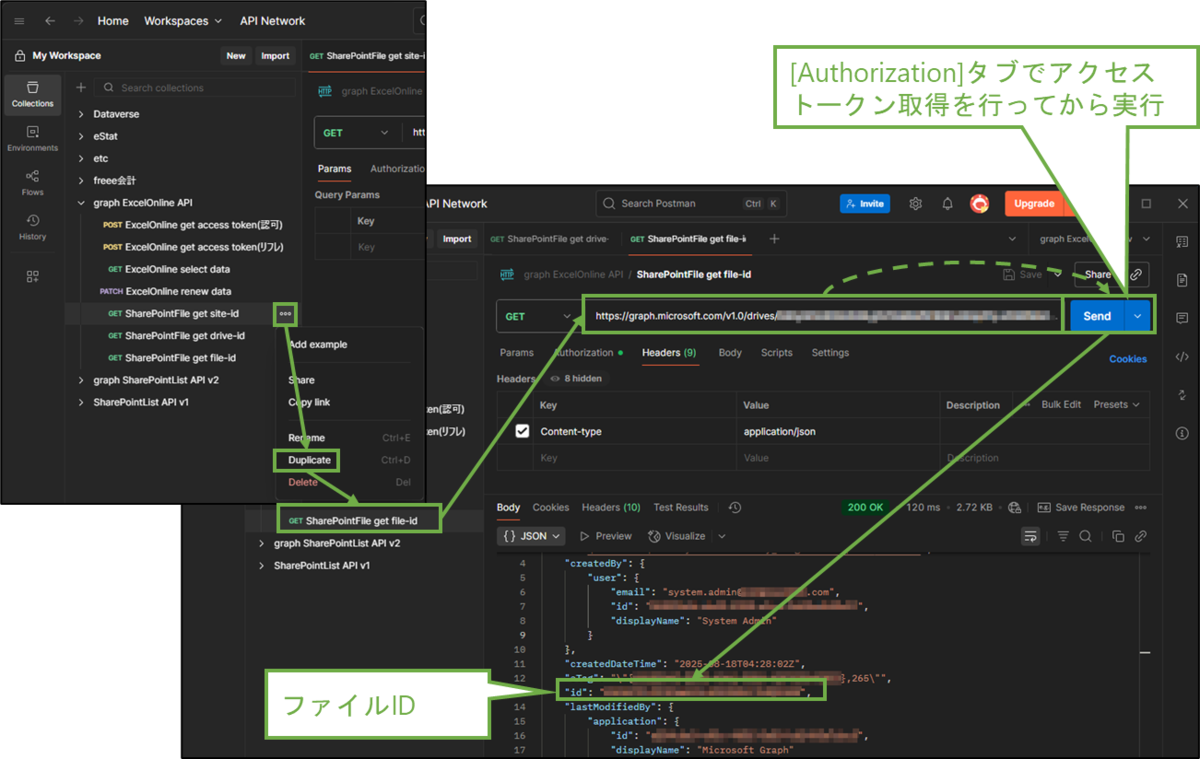Switch to Scripts tab in front window
This screenshot has height=759, width=1200.
point(776,353)
